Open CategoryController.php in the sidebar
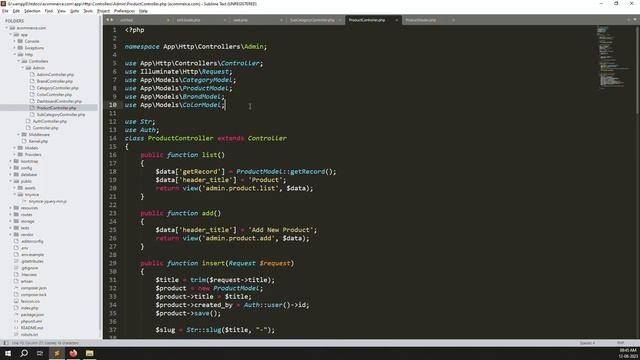The width and height of the screenshot is (640, 360). pyautogui.click(x=58, y=88)
